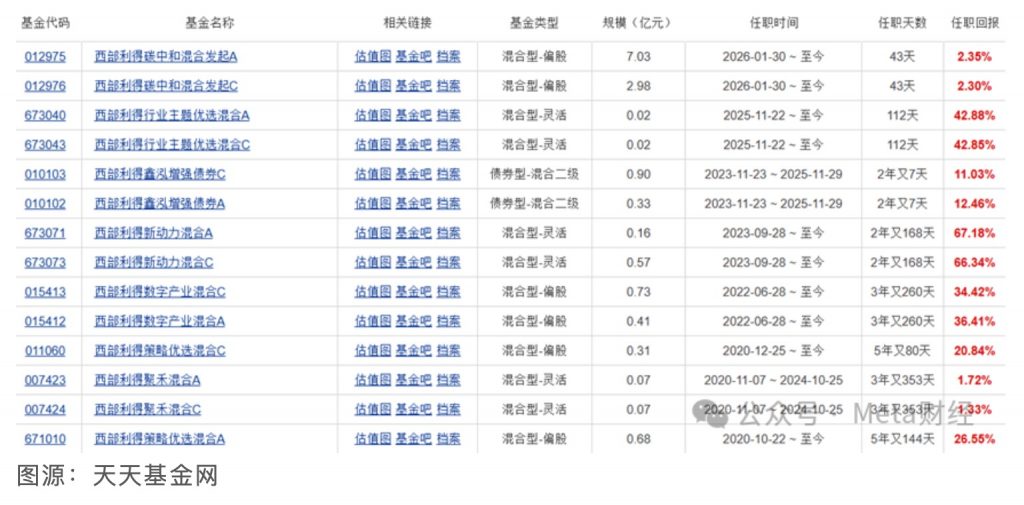Click the 任职回报 column header

pos(974,22)
